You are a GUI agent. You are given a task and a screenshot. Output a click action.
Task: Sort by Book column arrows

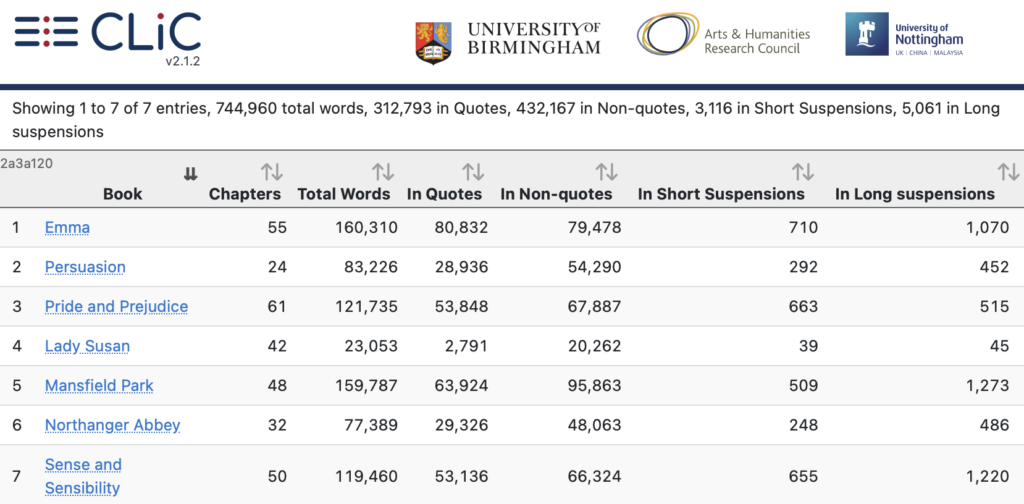[190, 174]
